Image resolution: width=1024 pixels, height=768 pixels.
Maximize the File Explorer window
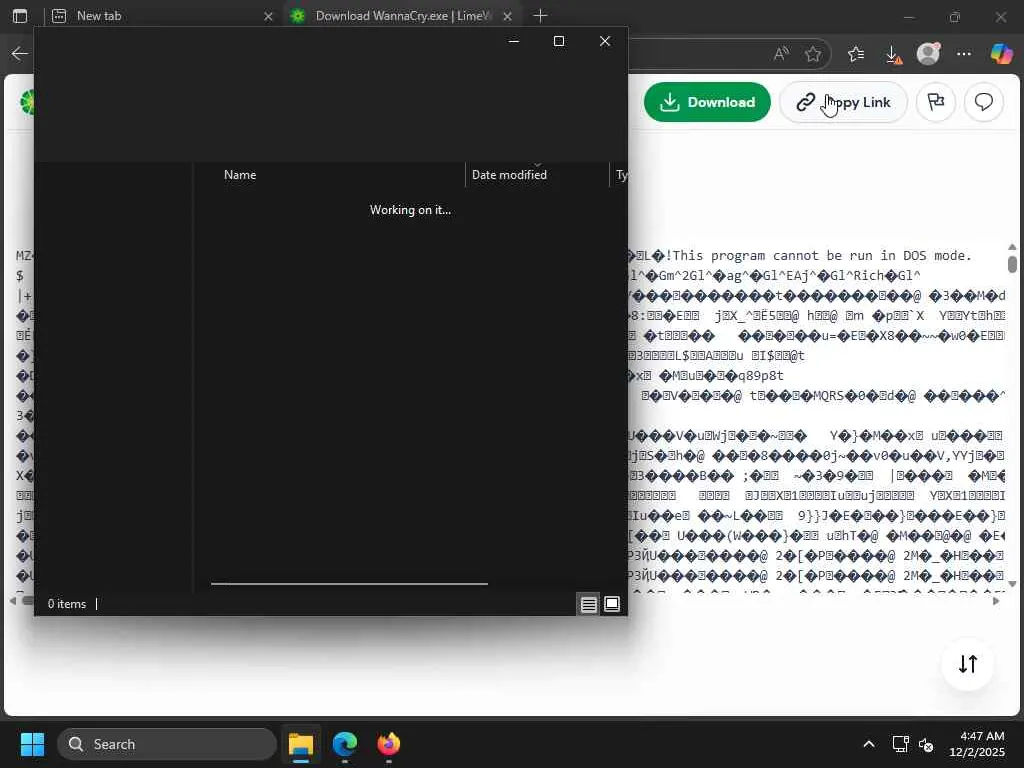[559, 41]
